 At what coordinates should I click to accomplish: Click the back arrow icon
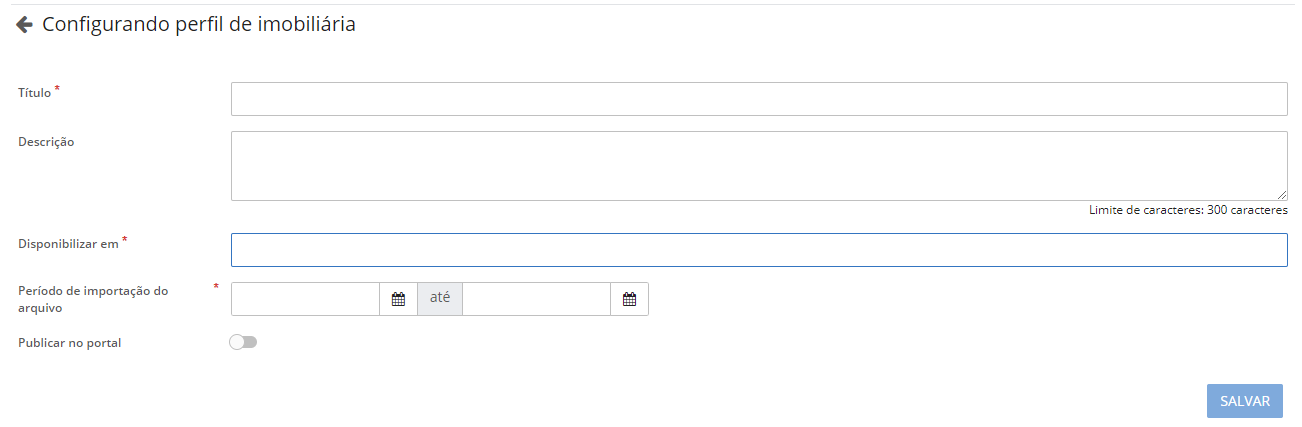(x=25, y=25)
